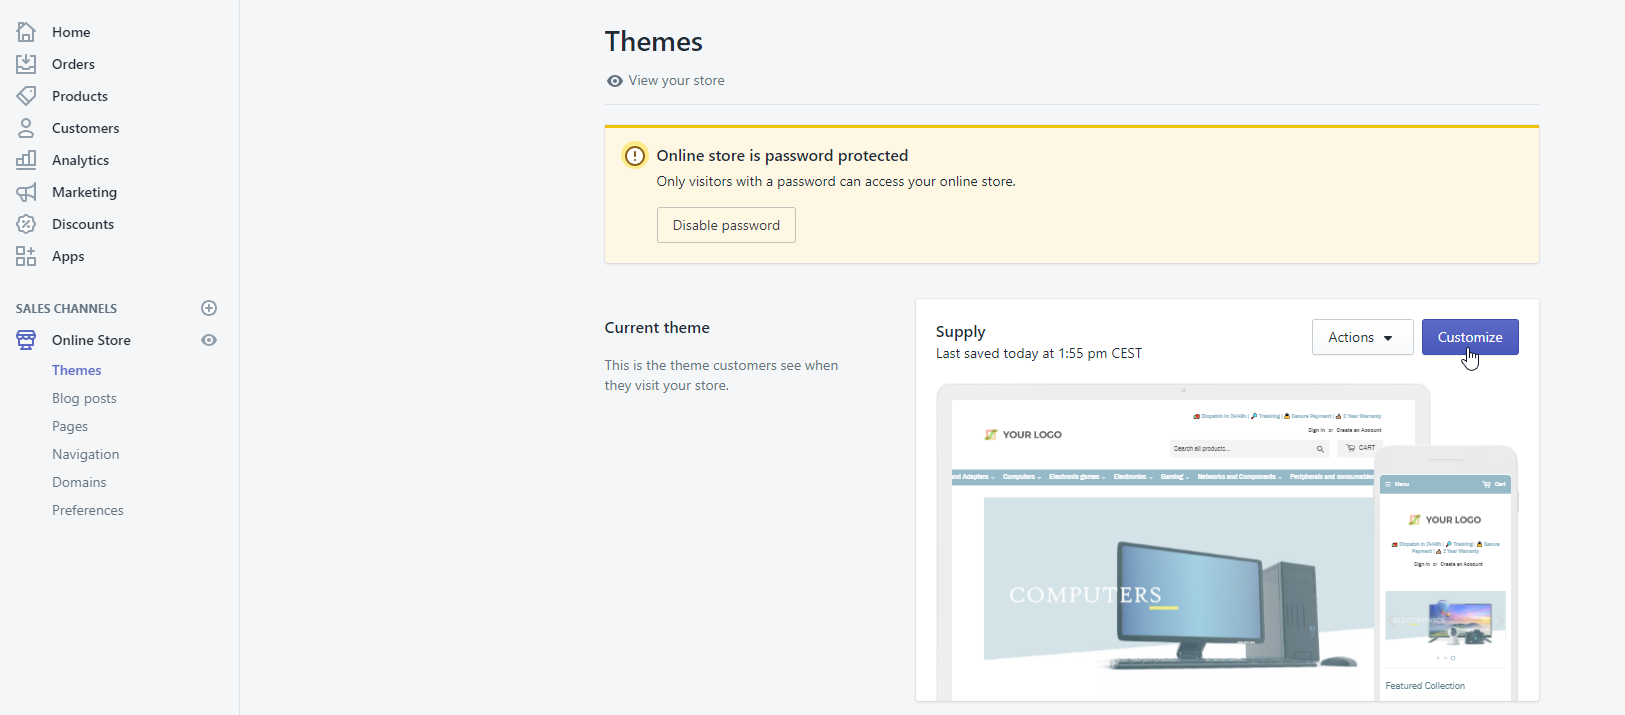Open Analytics via bar chart icon
This screenshot has width=1625, height=715.
pos(26,160)
